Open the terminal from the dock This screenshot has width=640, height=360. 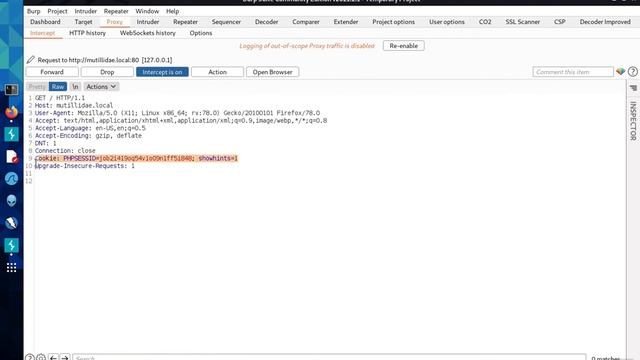(11, 90)
